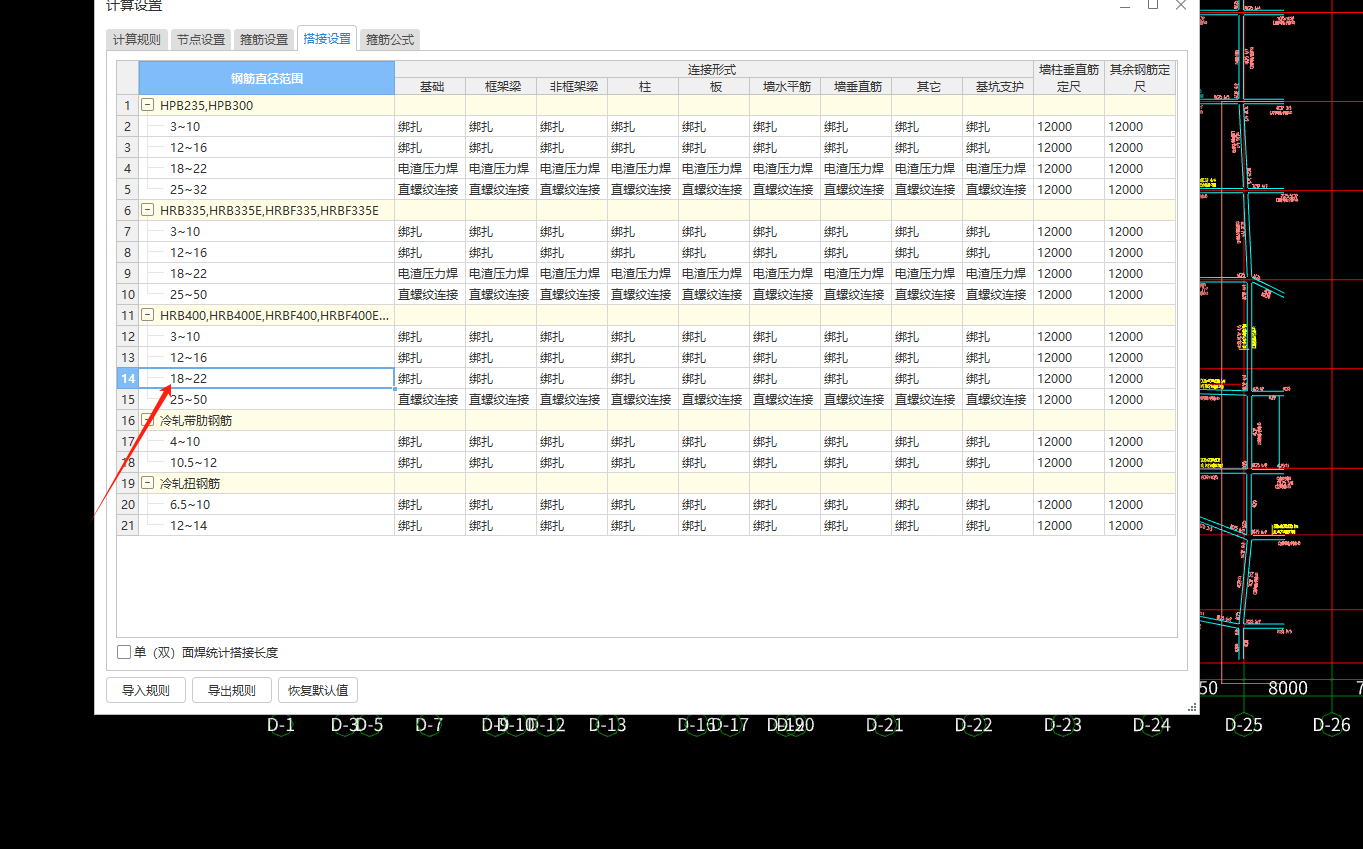Enable 单(双)面焊统计搭接长度 checkbox
Image resolution: width=1363 pixels, height=849 pixels.
coord(124,652)
